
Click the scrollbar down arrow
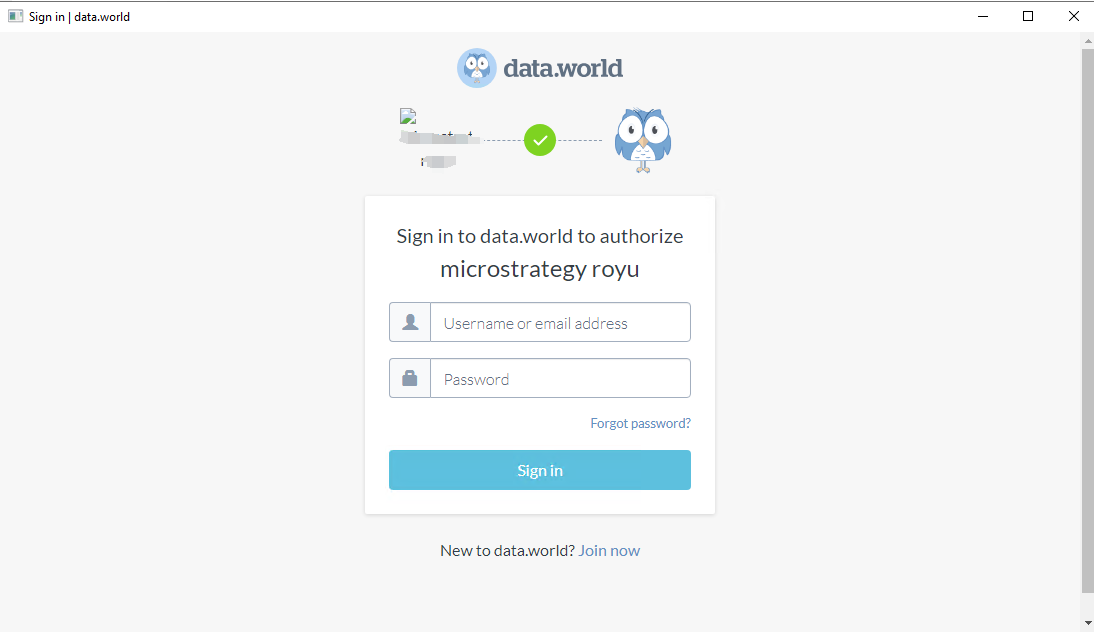tap(1086, 621)
